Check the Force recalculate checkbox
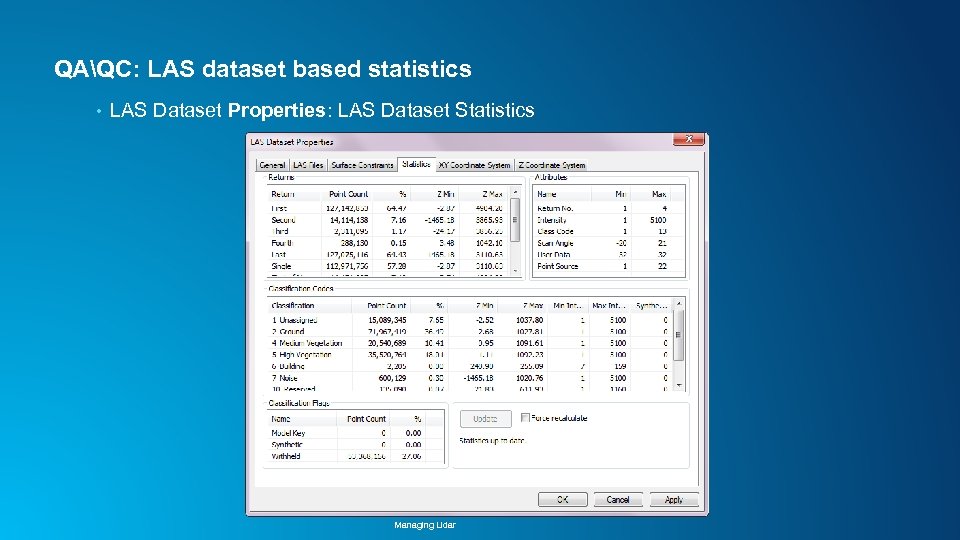Image resolution: width=960 pixels, height=540 pixels. point(525,418)
